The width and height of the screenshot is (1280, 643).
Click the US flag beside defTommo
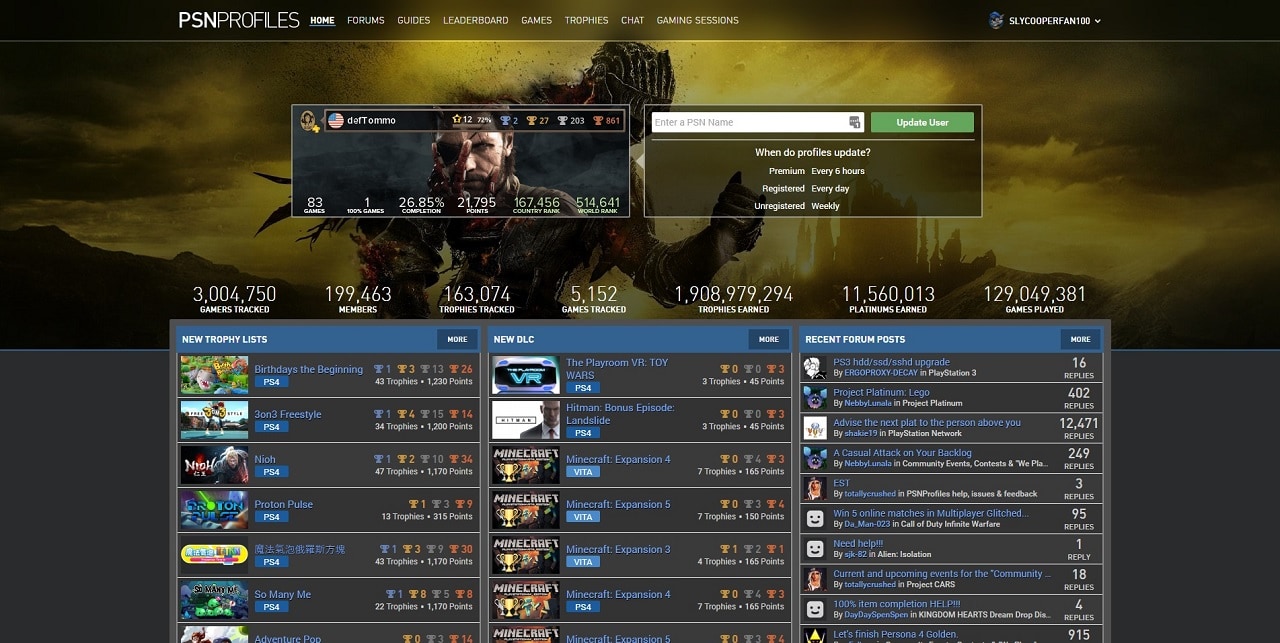point(336,119)
